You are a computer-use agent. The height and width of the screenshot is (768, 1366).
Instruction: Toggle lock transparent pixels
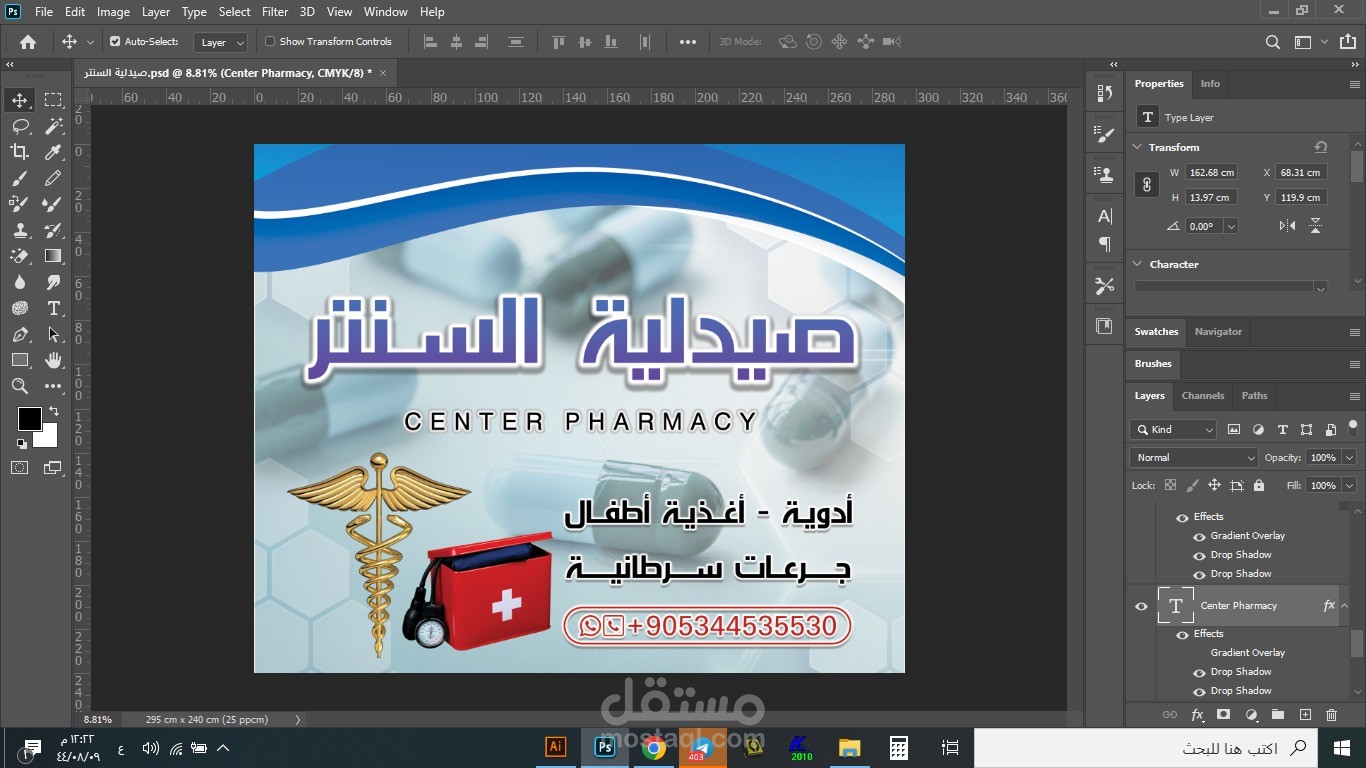[1170, 485]
